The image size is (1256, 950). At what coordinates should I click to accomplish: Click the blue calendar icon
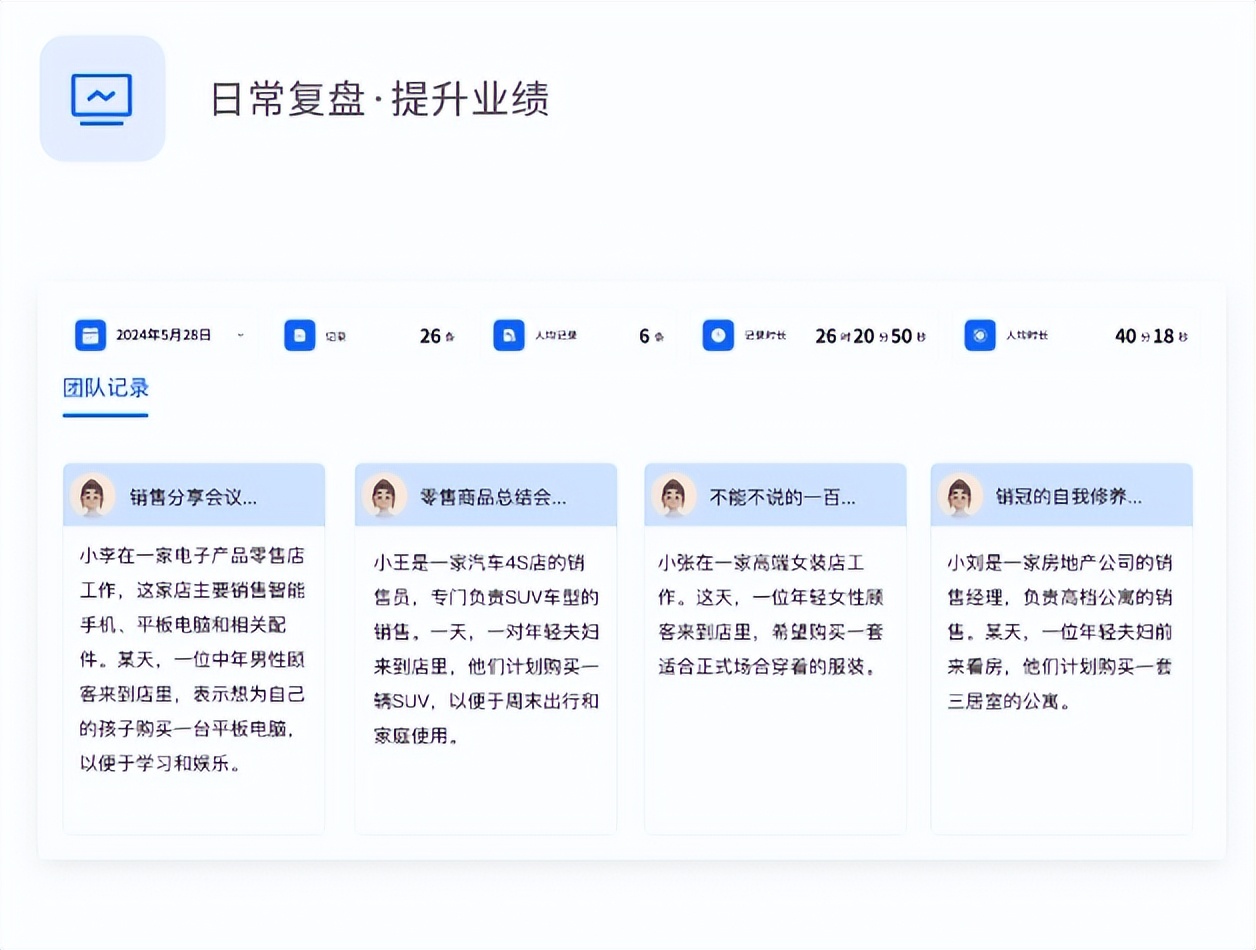(90, 335)
